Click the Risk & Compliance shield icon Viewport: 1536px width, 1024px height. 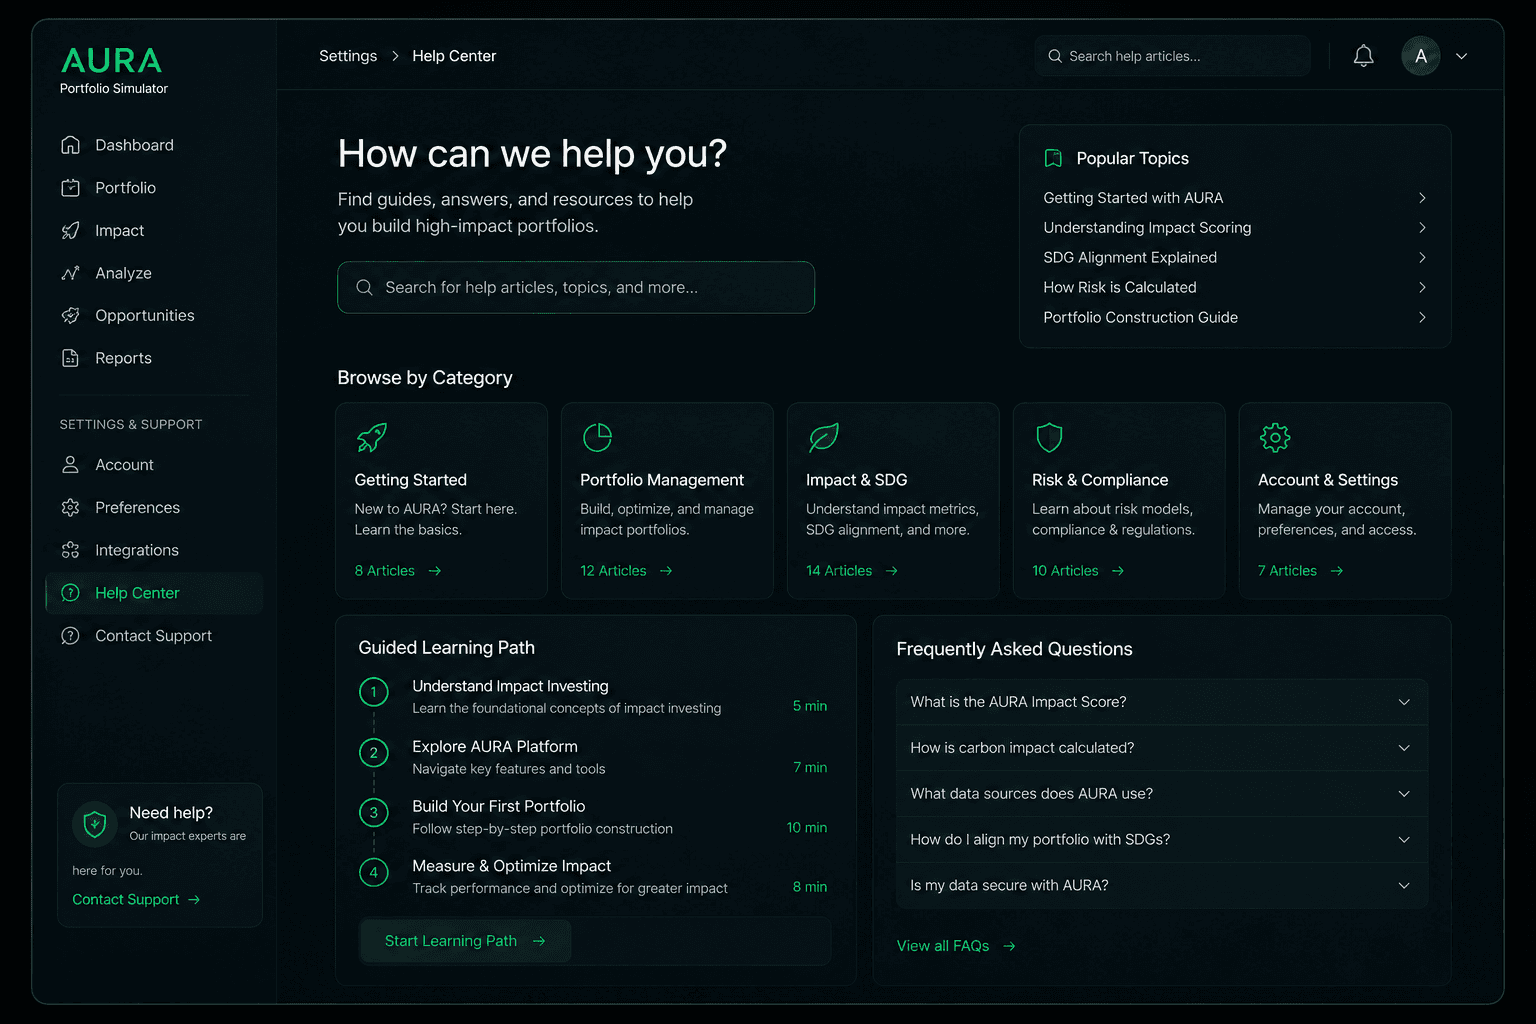click(1049, 437)
